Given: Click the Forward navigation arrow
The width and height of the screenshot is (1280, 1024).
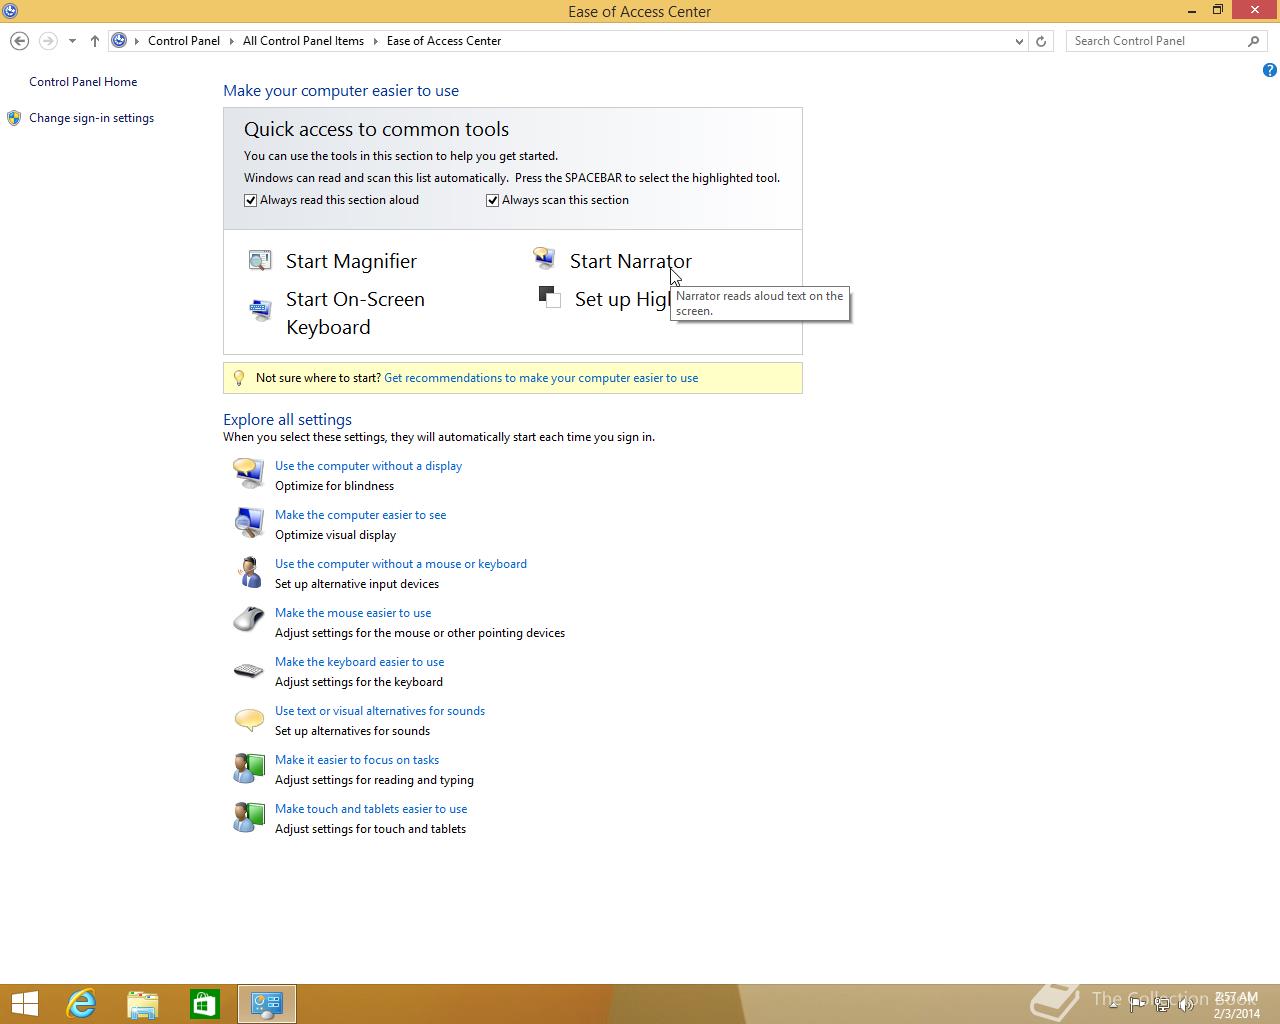Looking at the screenshot, I should coord(47,41).
